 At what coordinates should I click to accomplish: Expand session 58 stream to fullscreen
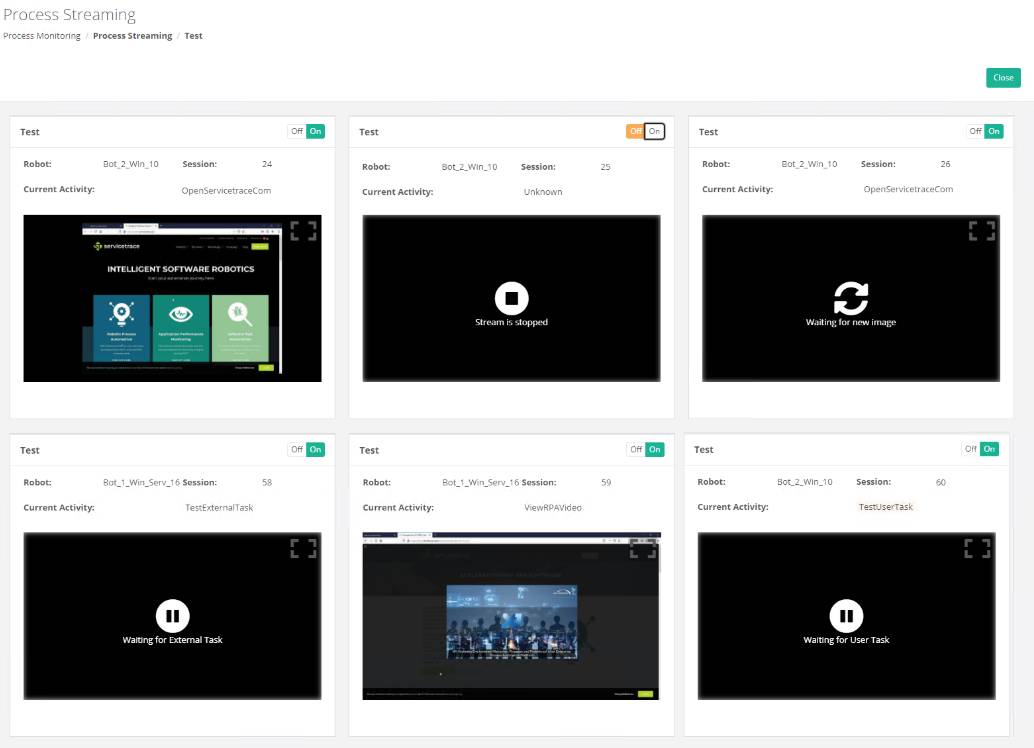pyautogui.click(x=304, y=548)
